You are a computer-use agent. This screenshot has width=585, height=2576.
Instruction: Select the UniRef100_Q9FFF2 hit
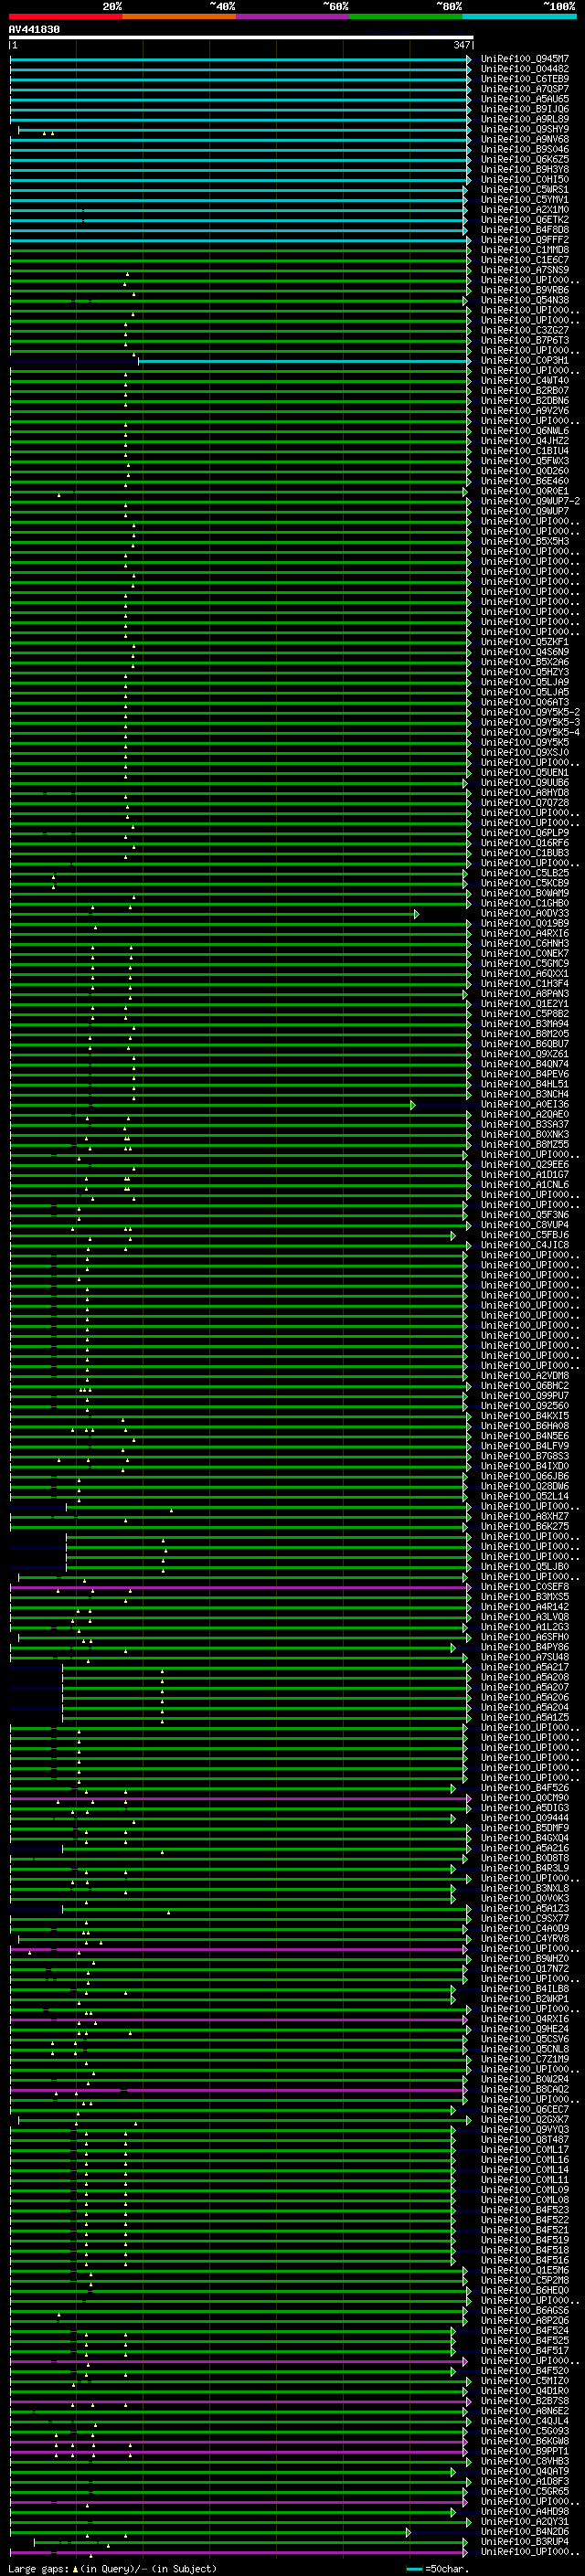[525, 240]
